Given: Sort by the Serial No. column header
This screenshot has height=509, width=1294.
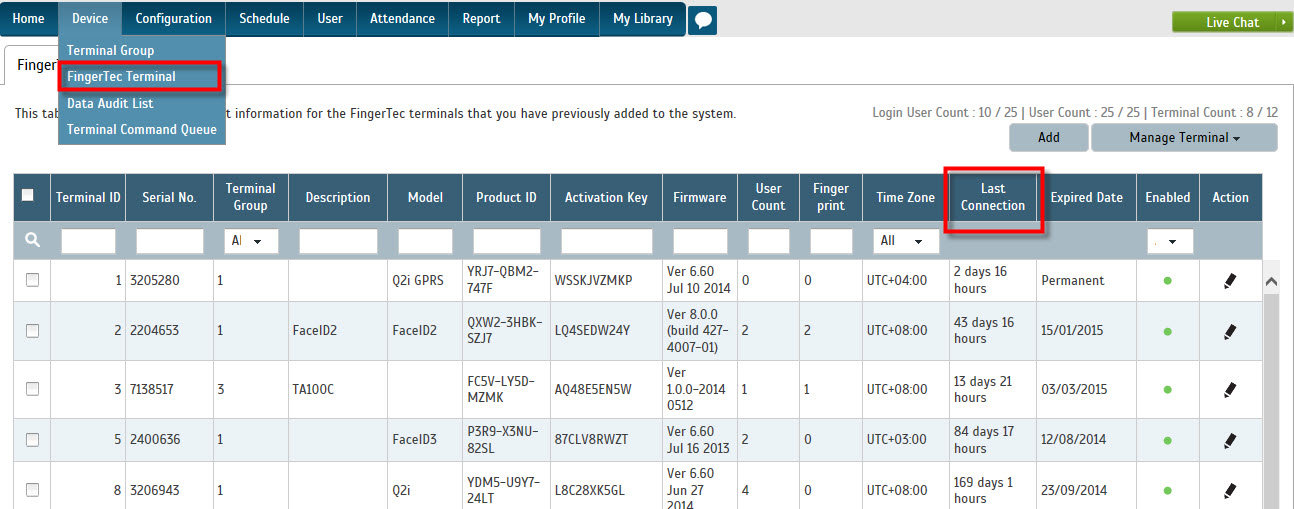Looking at the screenshot, I should coord(169,197).
